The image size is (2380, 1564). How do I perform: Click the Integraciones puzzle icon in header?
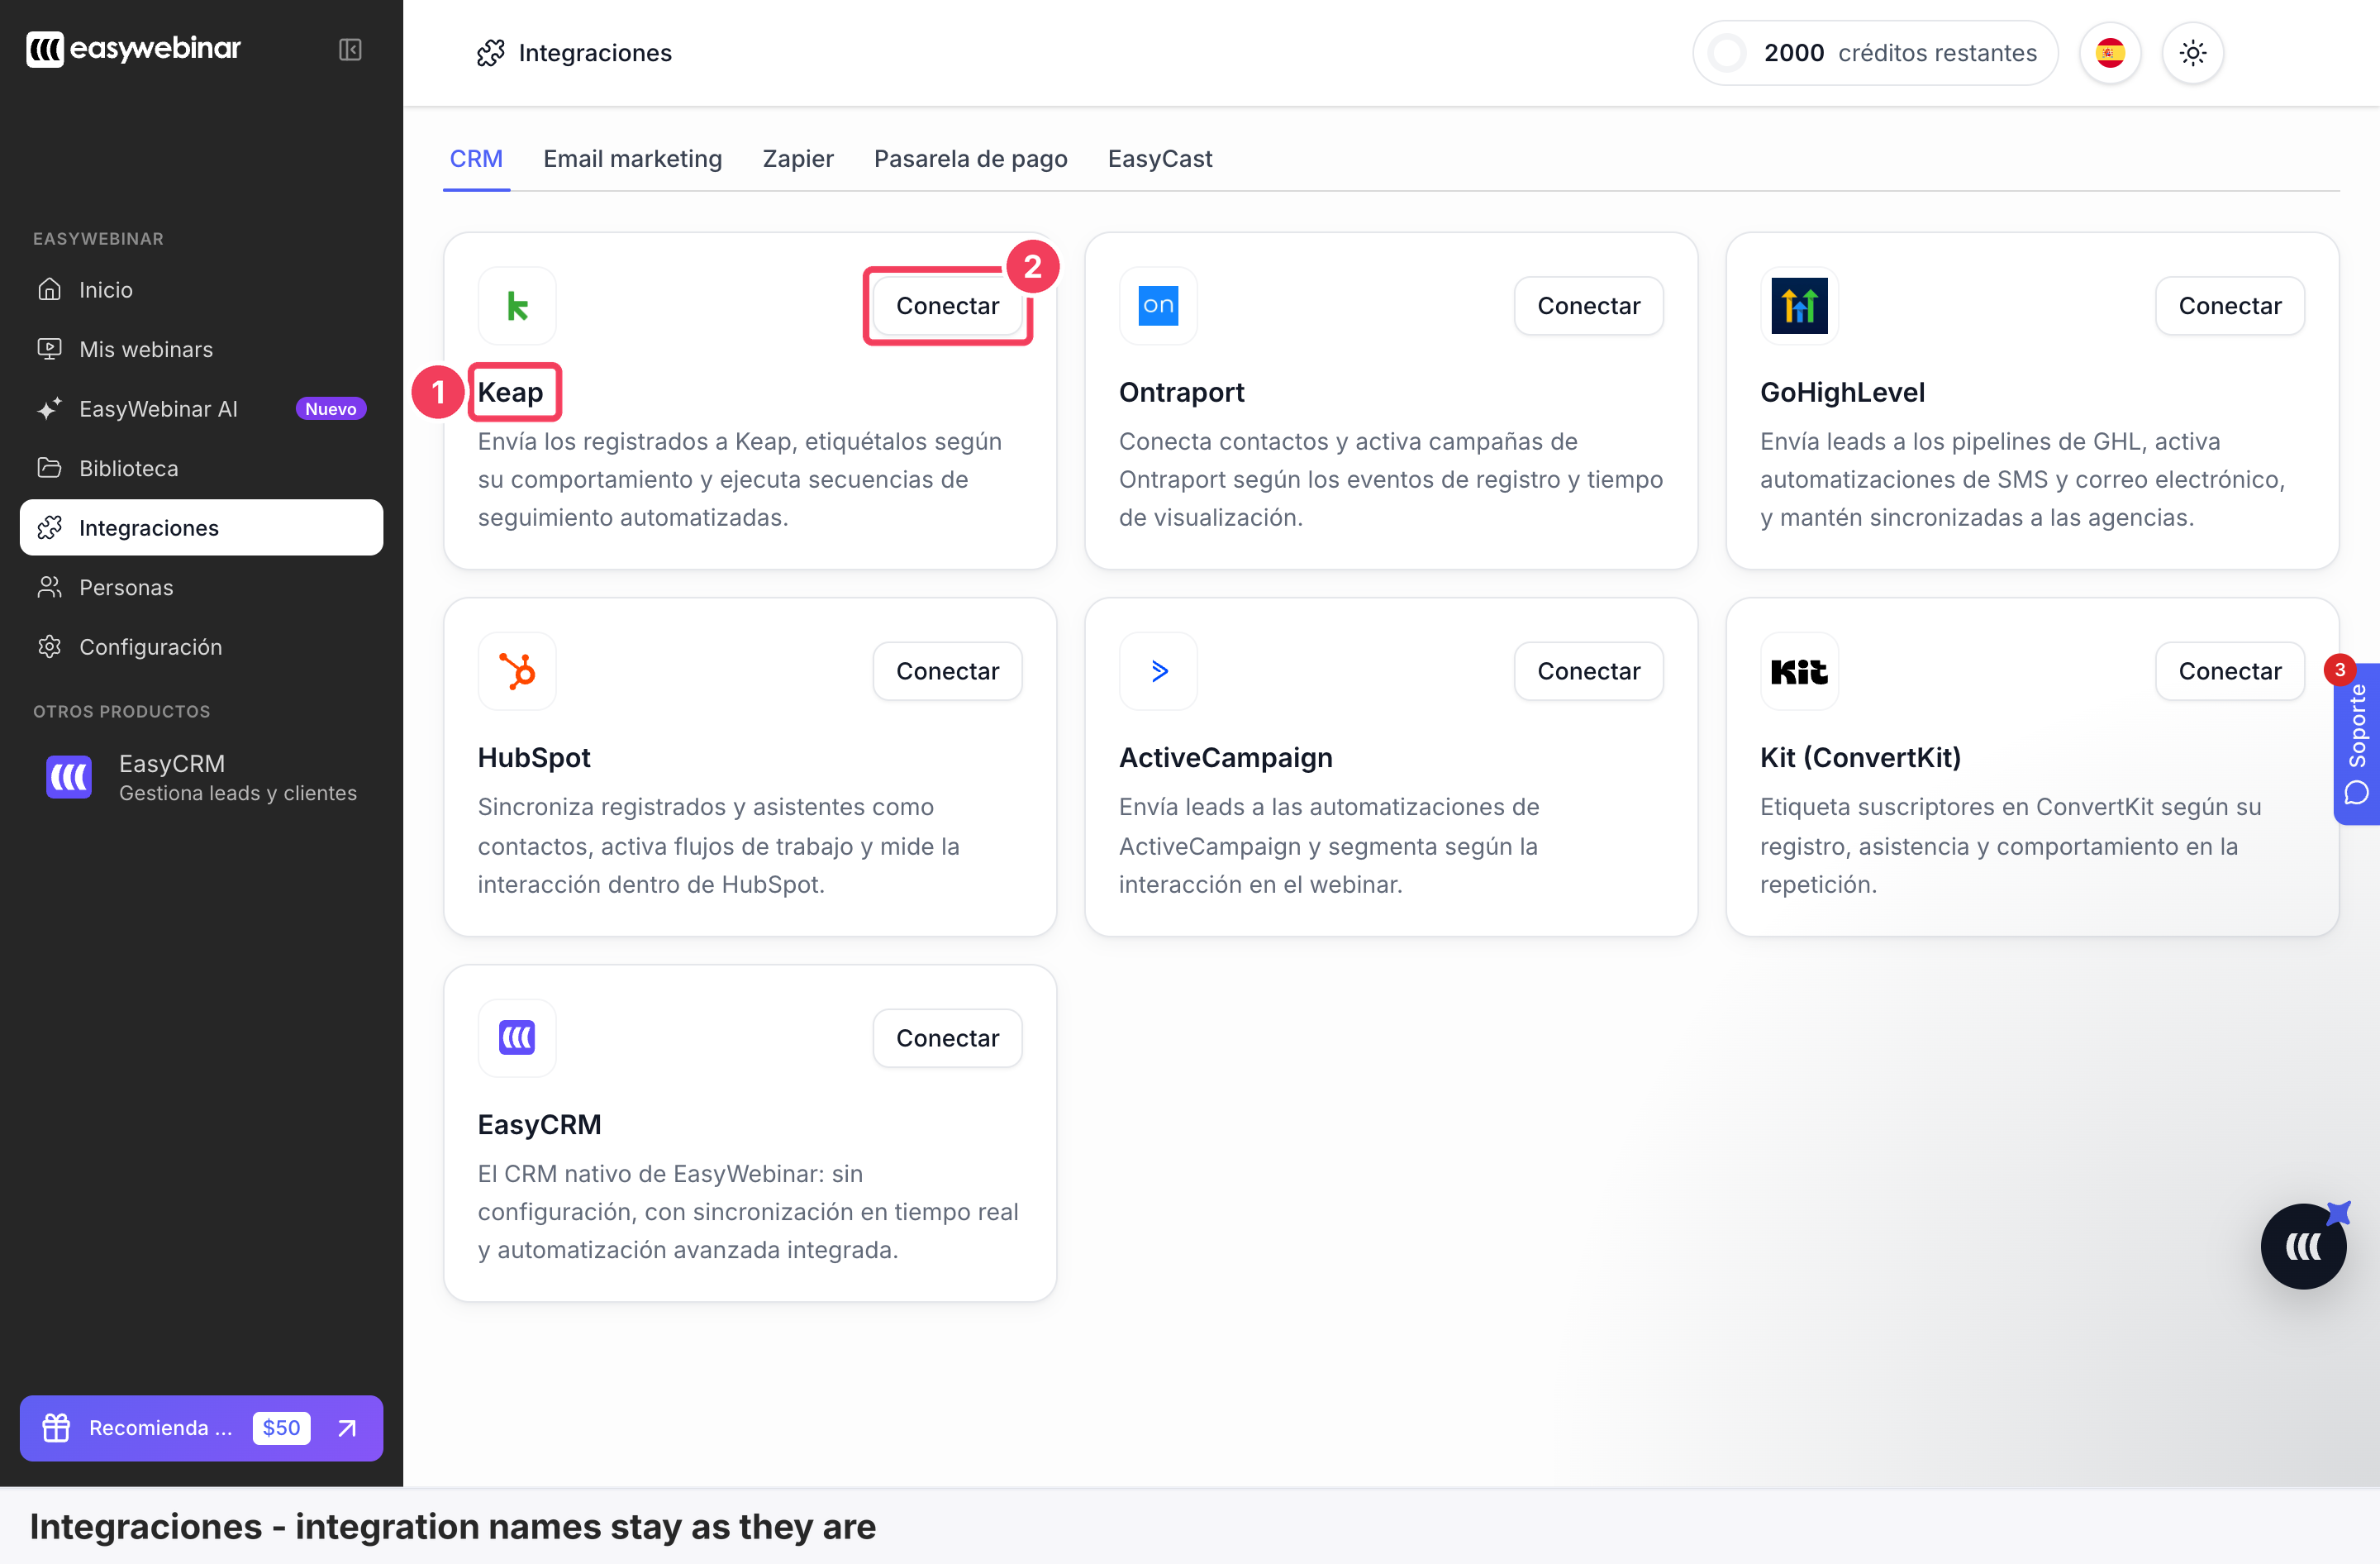point(490,53)
